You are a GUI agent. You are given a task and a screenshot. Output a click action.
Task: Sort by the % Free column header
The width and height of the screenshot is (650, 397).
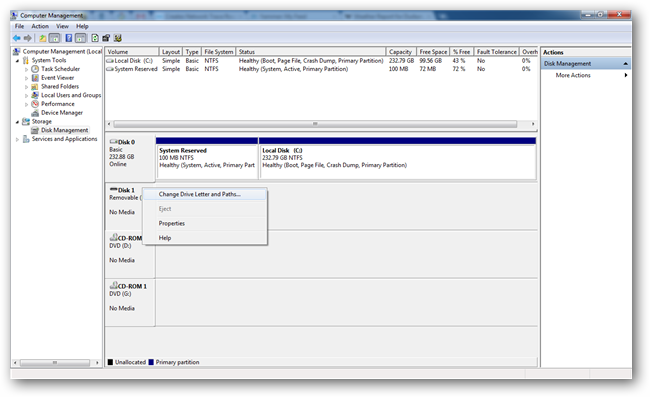pyautogui.click(x=461, y=52)
